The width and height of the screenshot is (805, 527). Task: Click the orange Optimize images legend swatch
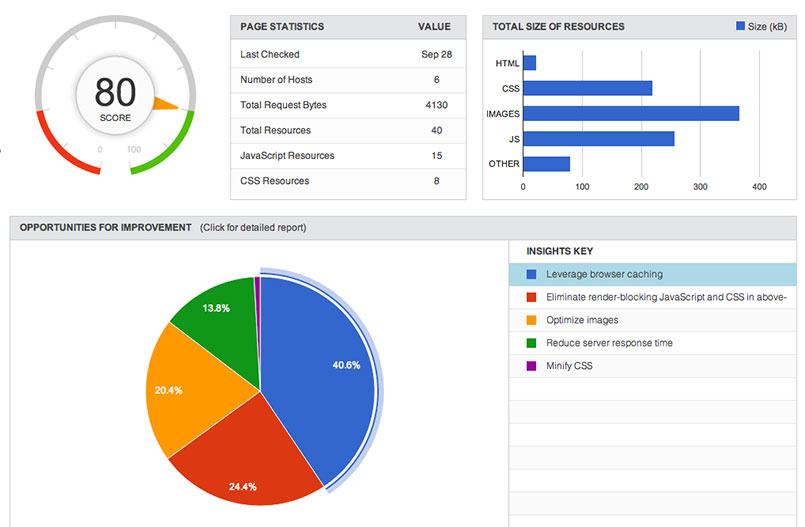pyautogui.click(x=531, y=320)
